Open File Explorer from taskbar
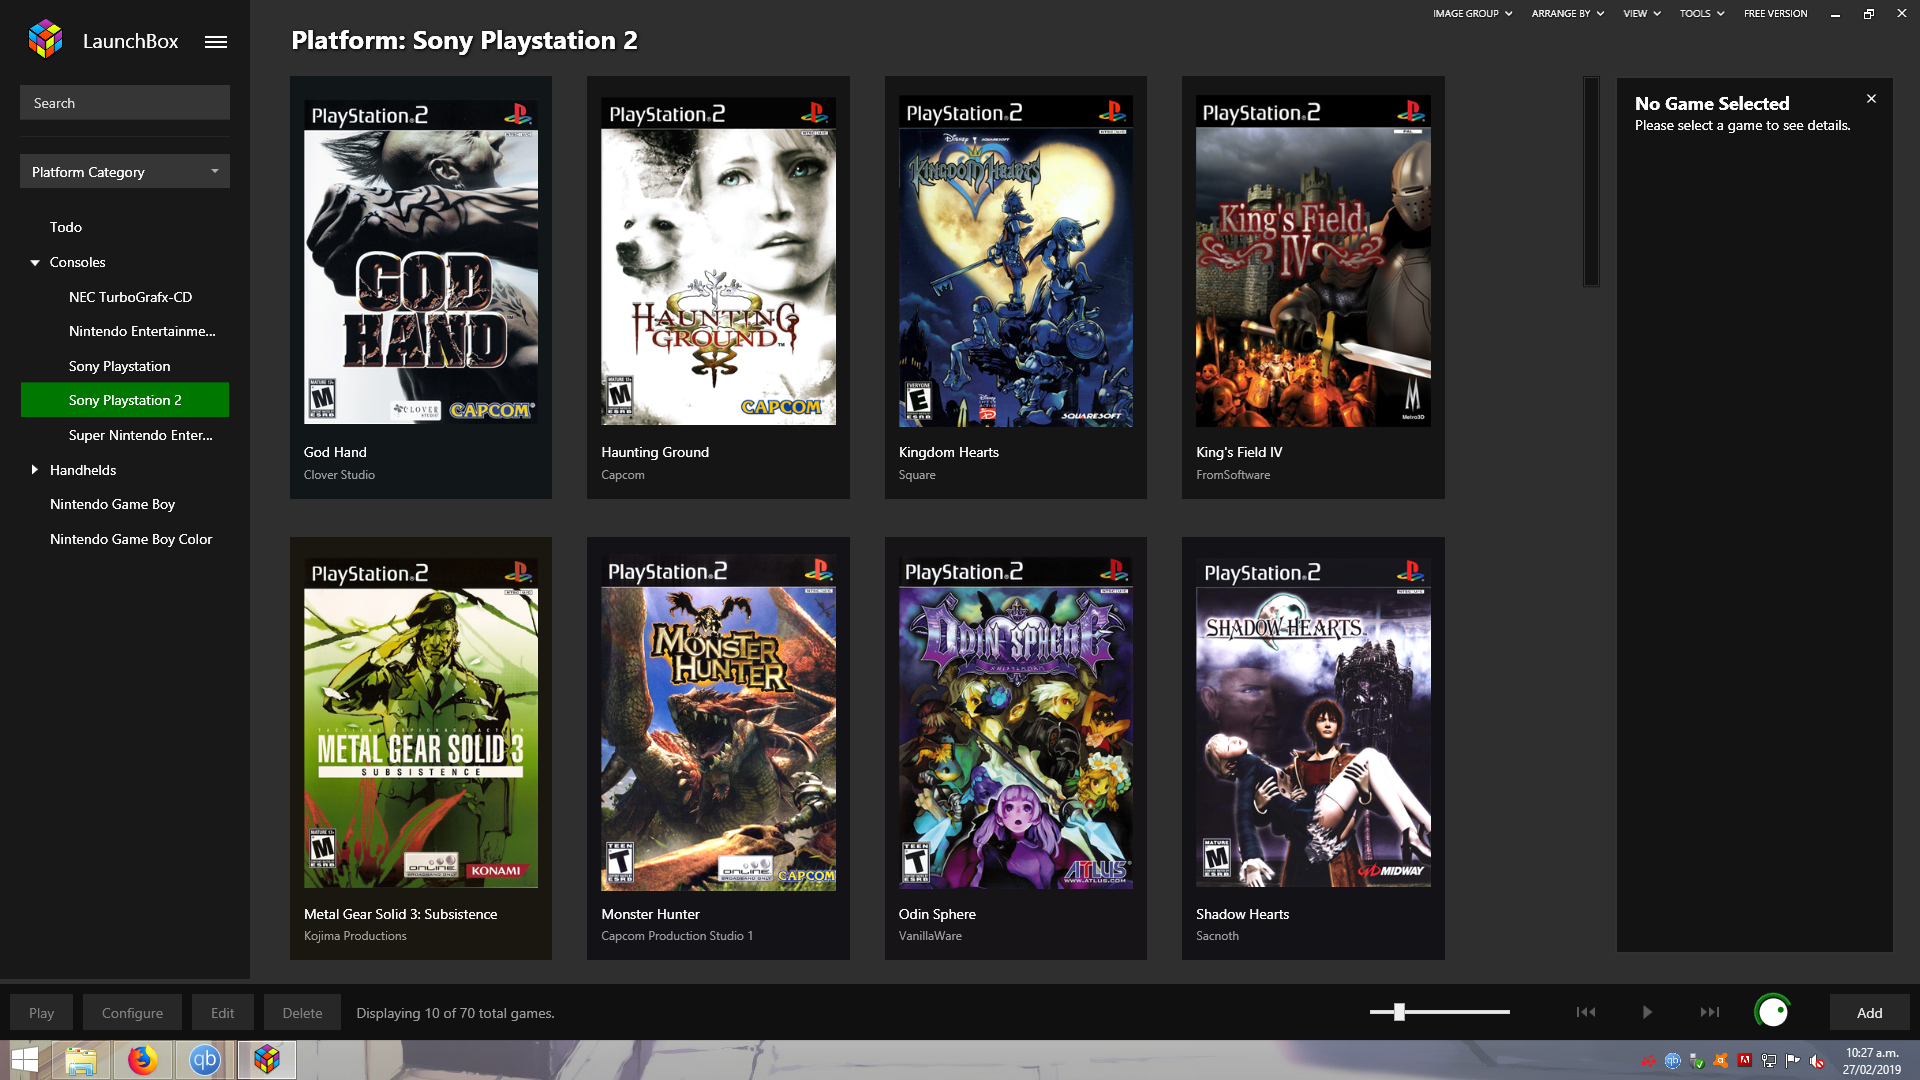 tap(81, 1060)
